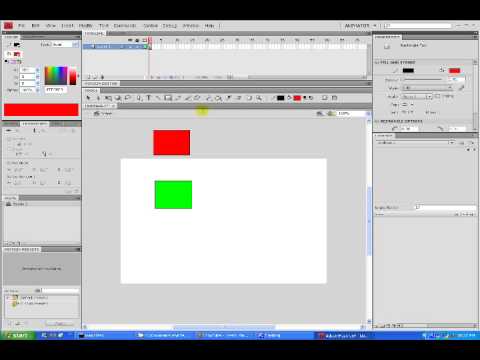Expand the Default Presets folder
This screenshot has width=480, height=360.
[x=9, y=297]
